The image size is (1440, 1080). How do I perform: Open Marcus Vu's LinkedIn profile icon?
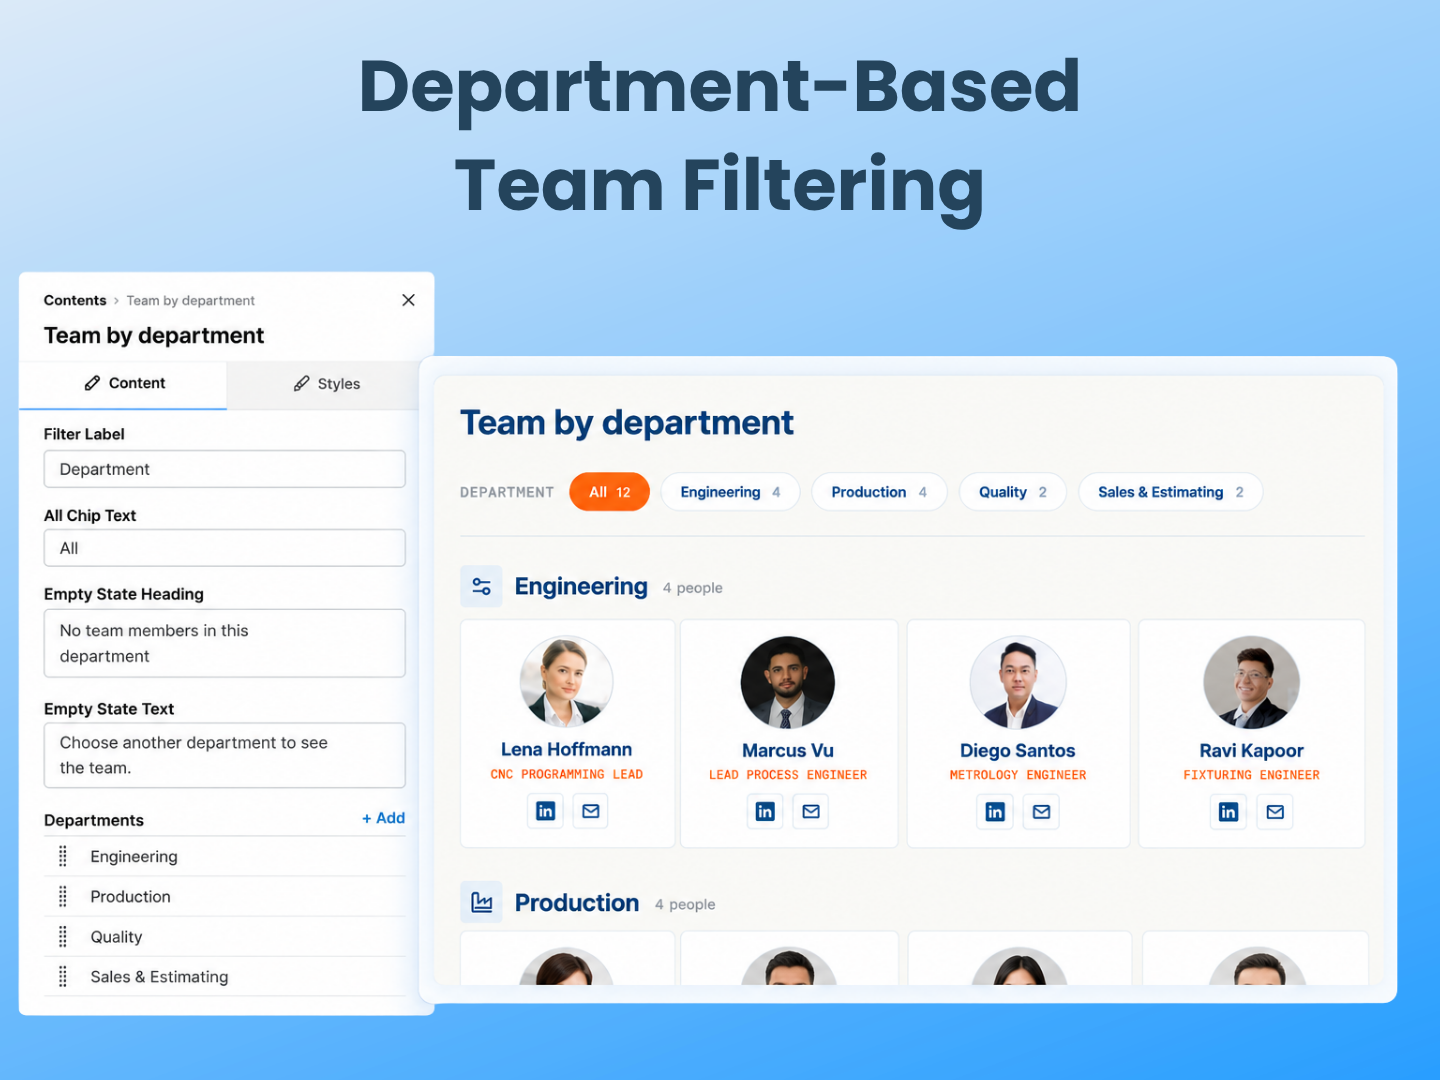point(765,812)
